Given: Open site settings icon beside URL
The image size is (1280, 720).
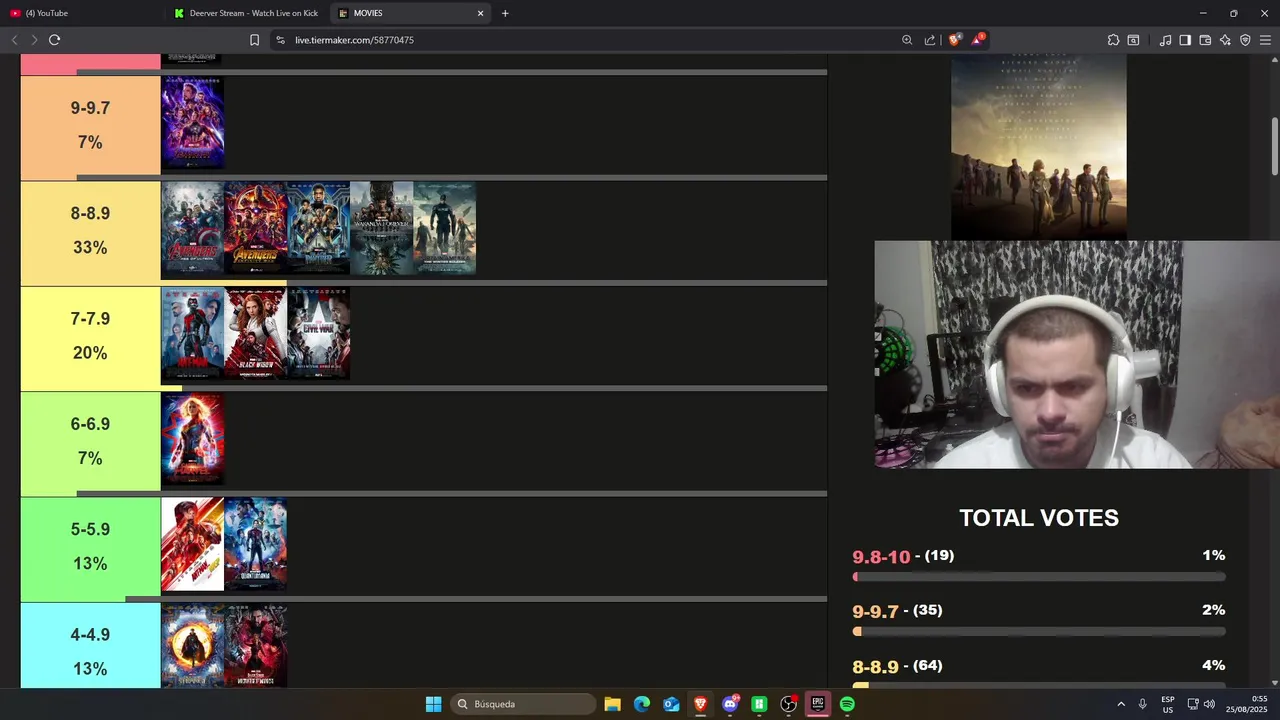Looking at the screenshot, I should tap(280, 40).
